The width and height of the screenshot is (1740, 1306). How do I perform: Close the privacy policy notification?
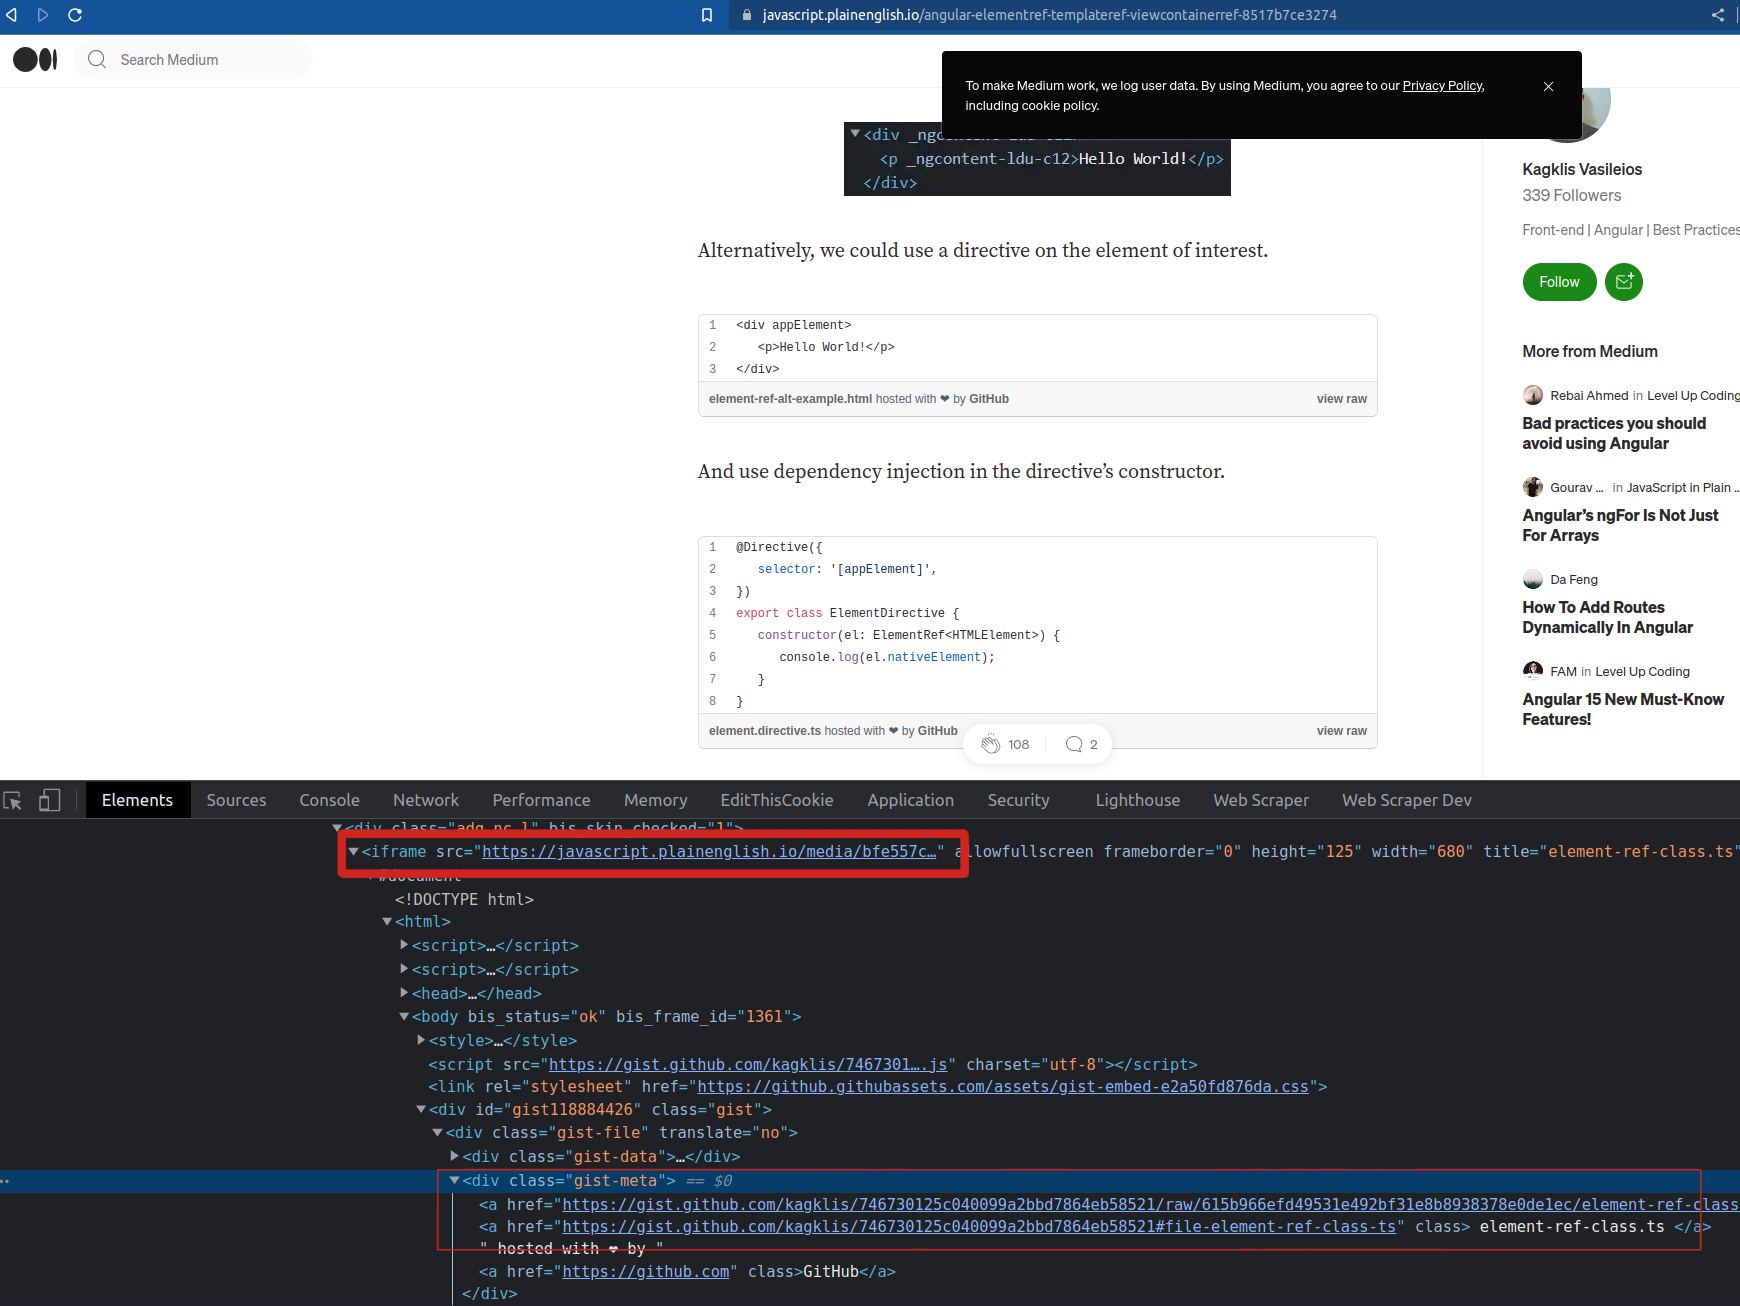pyautogui.click(x=1548, y=87)
